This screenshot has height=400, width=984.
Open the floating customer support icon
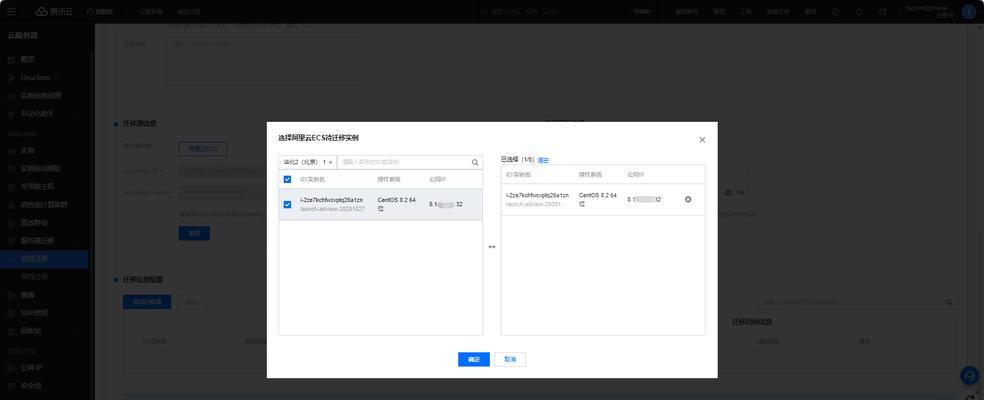coord(970,376)
